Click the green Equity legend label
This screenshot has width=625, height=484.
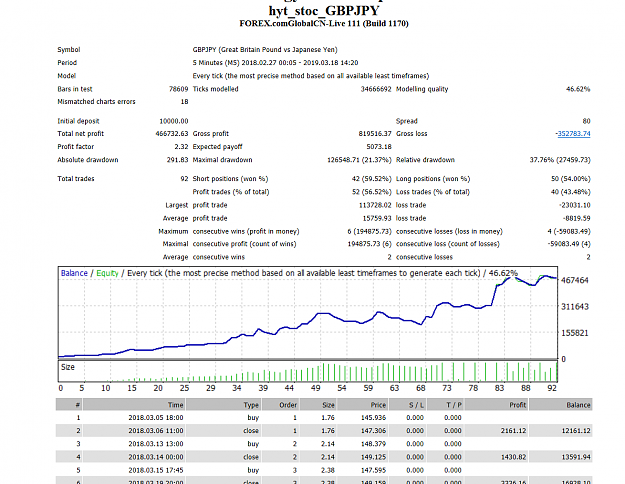coord(107,273)
